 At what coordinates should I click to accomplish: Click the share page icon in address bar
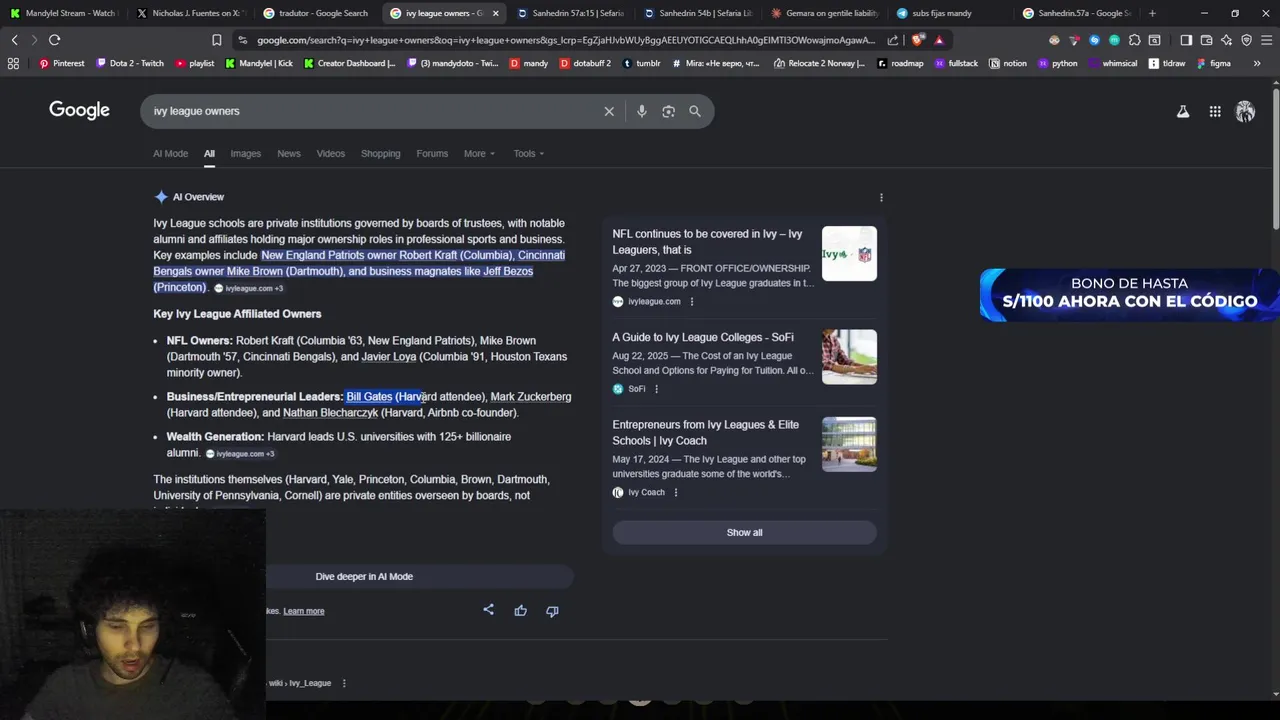click(892, 40)
